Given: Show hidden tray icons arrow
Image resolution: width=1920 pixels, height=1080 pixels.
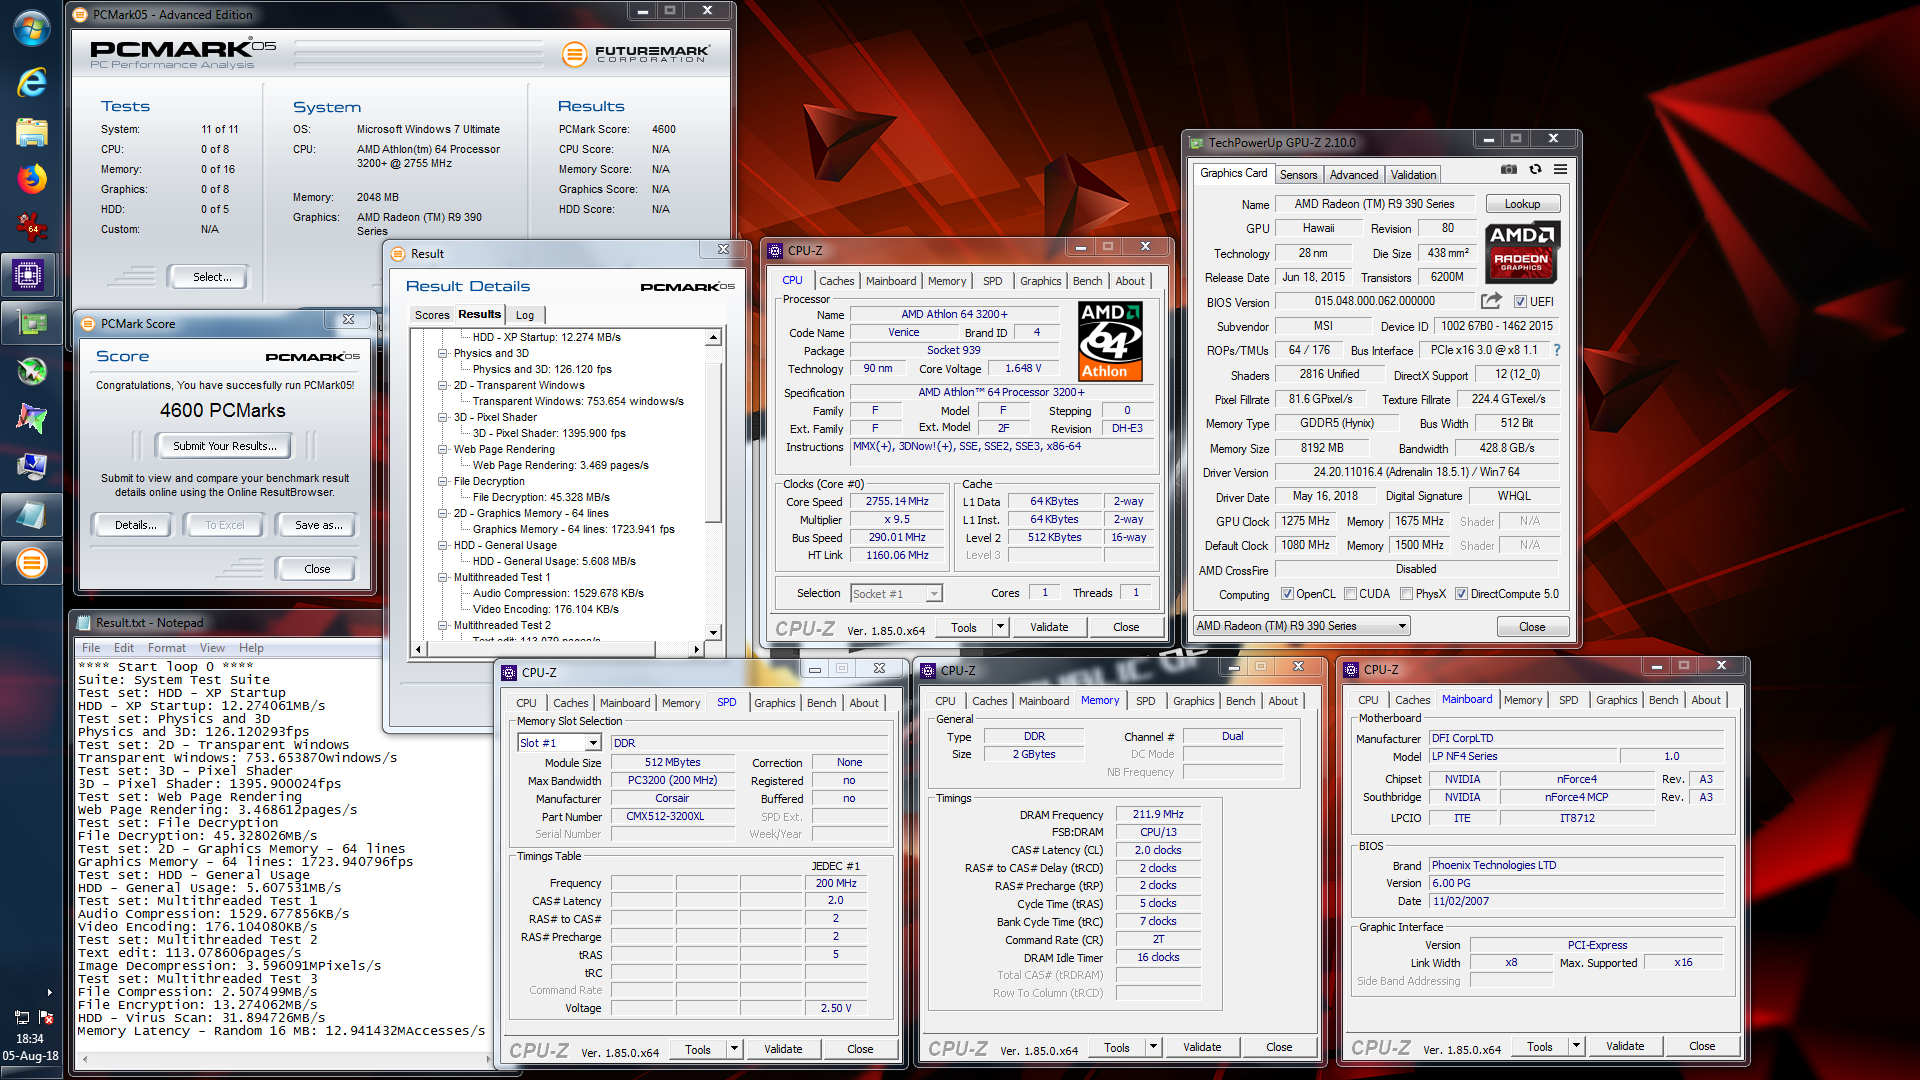Looking at the screenshot, I should 49,993.
